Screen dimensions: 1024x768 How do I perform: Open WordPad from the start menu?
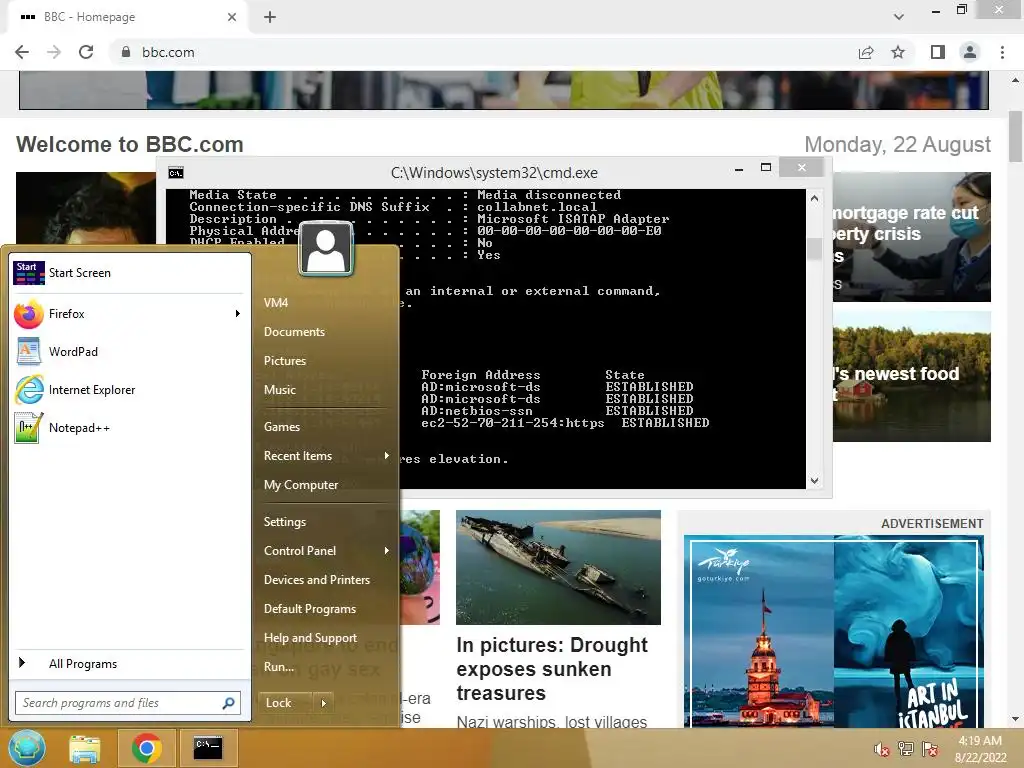(x=129, y=352)
